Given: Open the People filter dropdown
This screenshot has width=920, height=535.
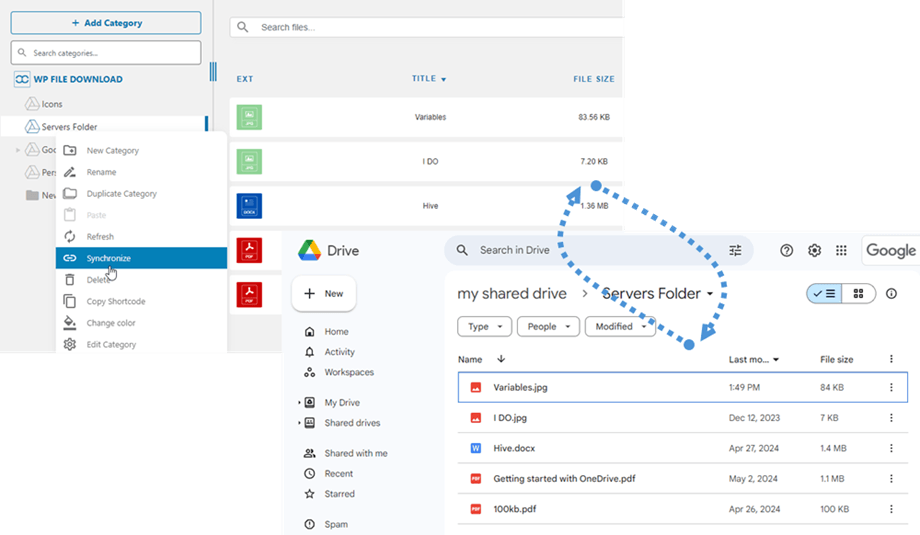Looking at the screenshot, I should (548, 327).
